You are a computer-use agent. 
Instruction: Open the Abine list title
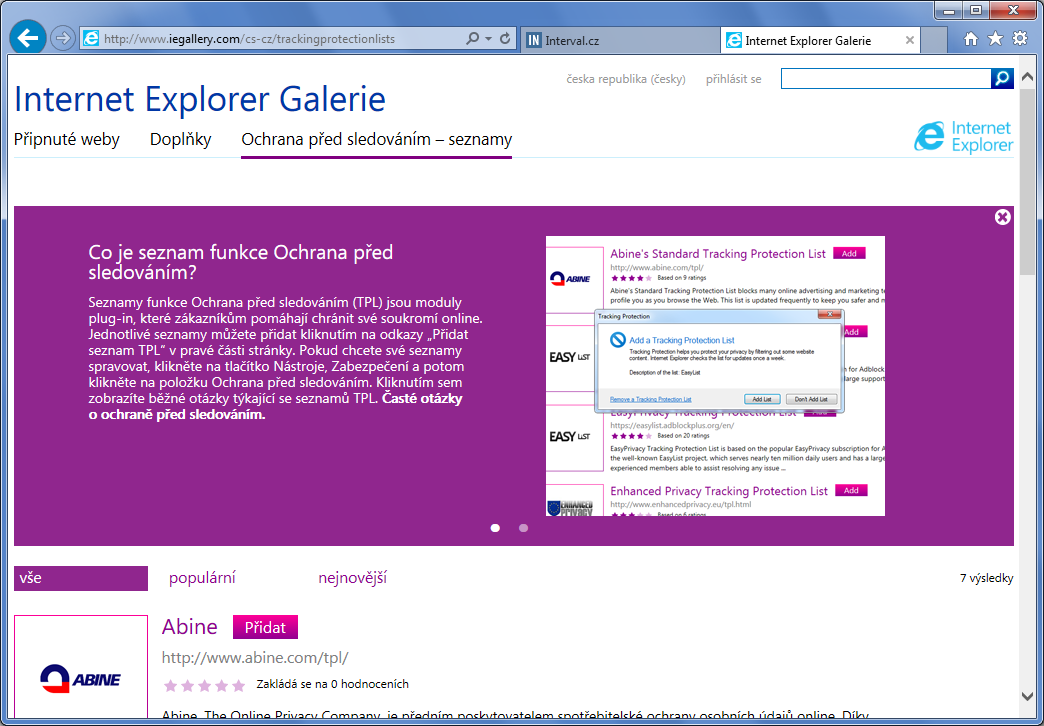pyautogui.click(x=190, y=627)
